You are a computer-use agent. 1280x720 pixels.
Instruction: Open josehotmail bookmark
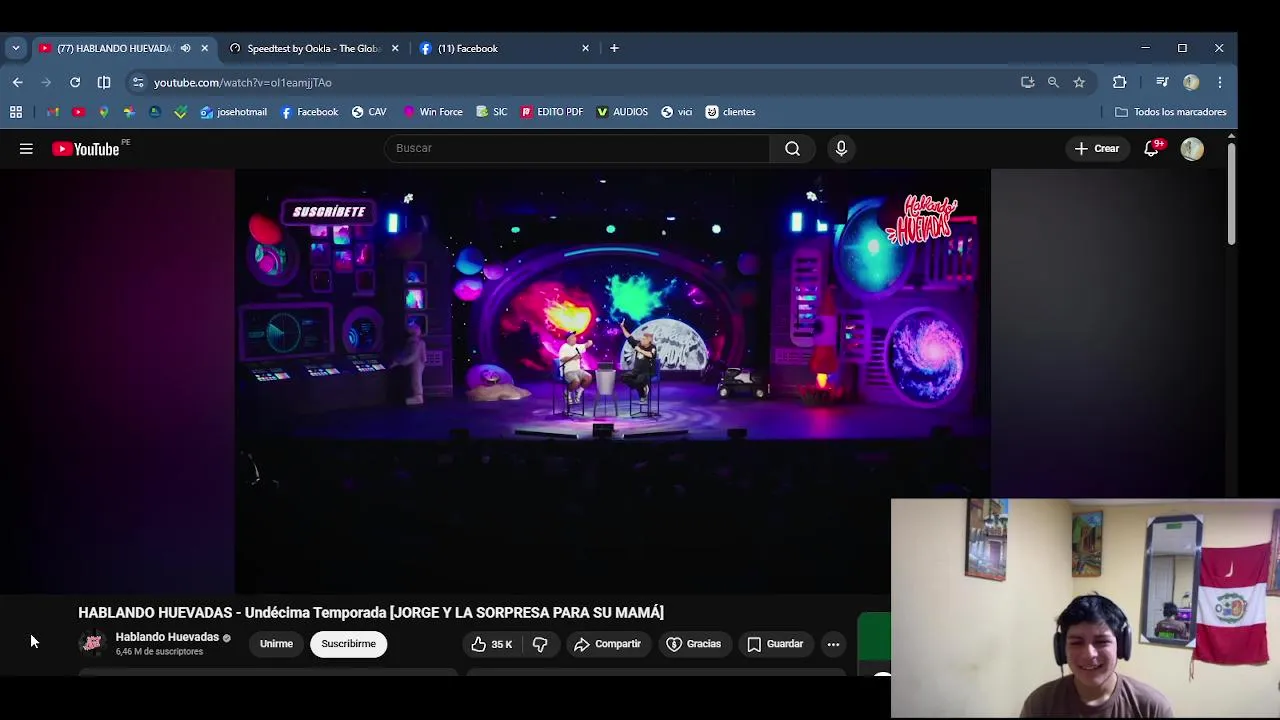coord(234,112)
